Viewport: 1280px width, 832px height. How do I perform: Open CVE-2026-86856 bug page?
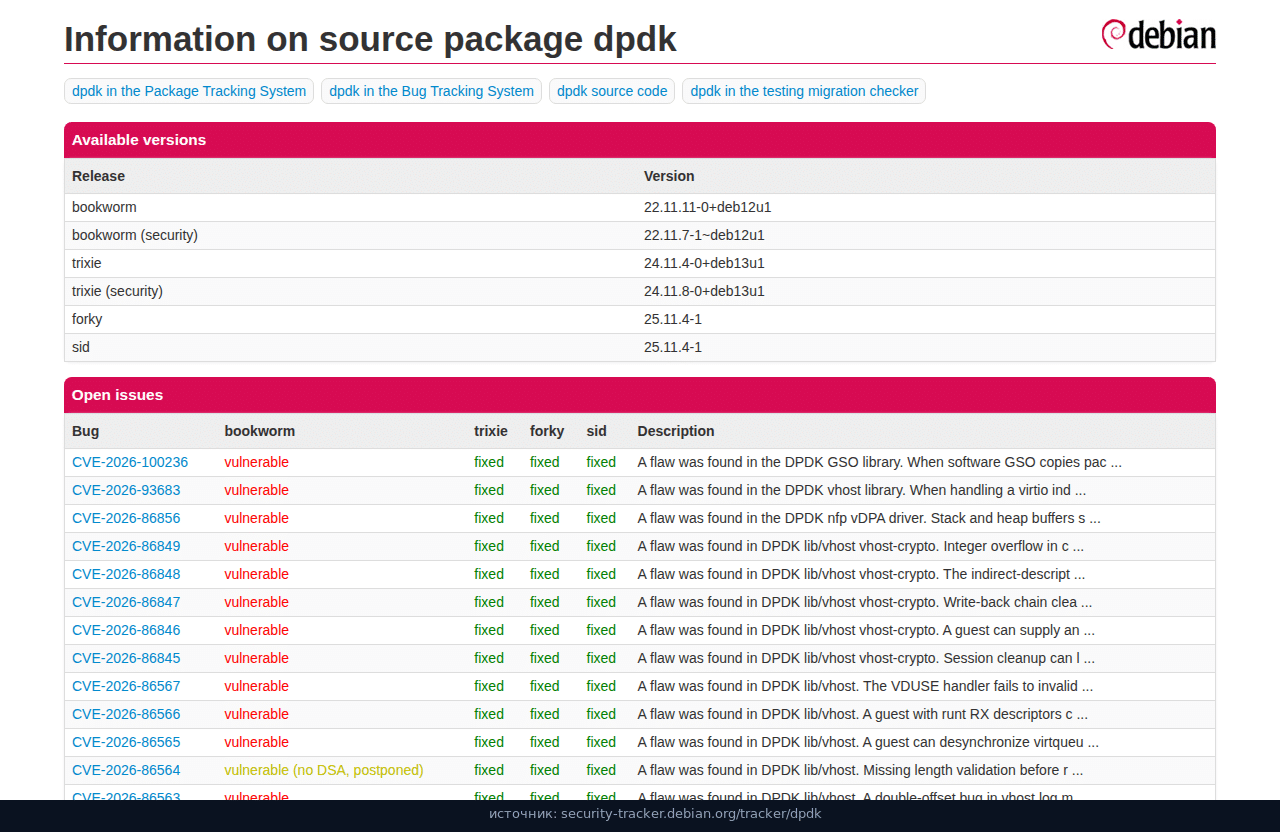coord(126,518)
